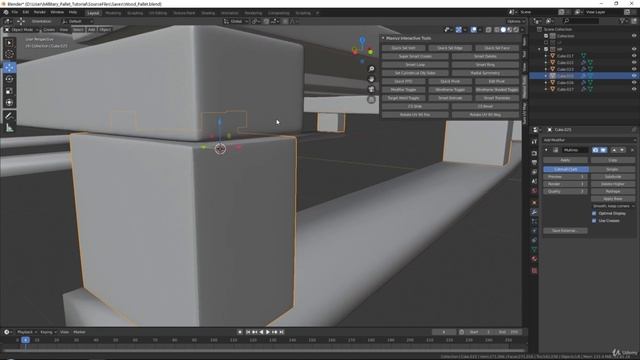Choose the Measure tool in left toolbar
Viewport: 640px width, 360px height.
(x=9, y=129)
